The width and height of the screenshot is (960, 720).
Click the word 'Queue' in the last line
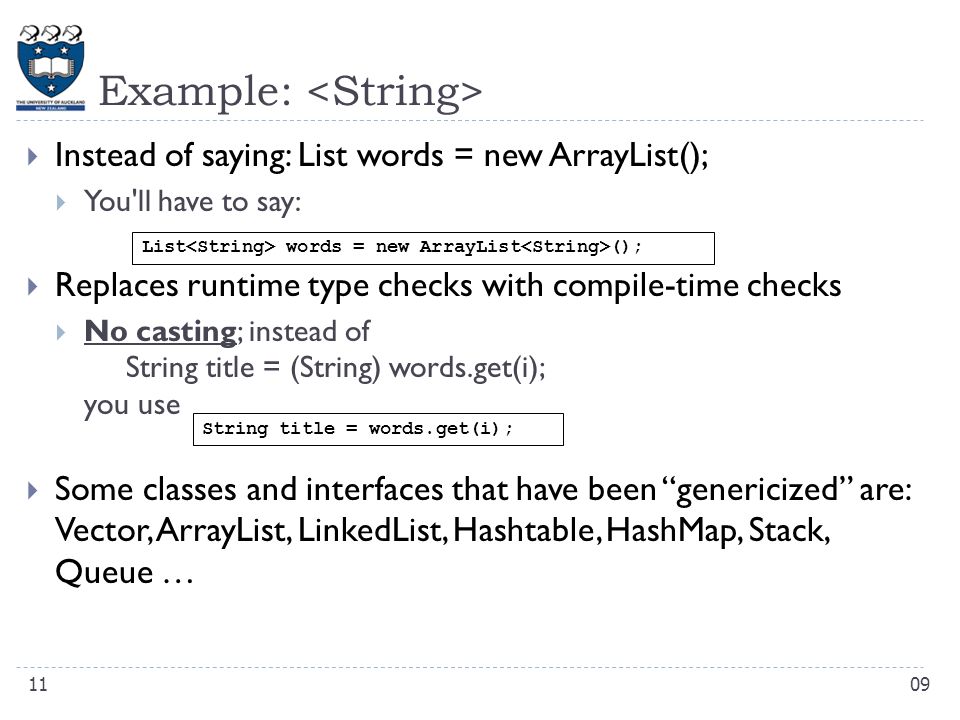tap(104, 572)
